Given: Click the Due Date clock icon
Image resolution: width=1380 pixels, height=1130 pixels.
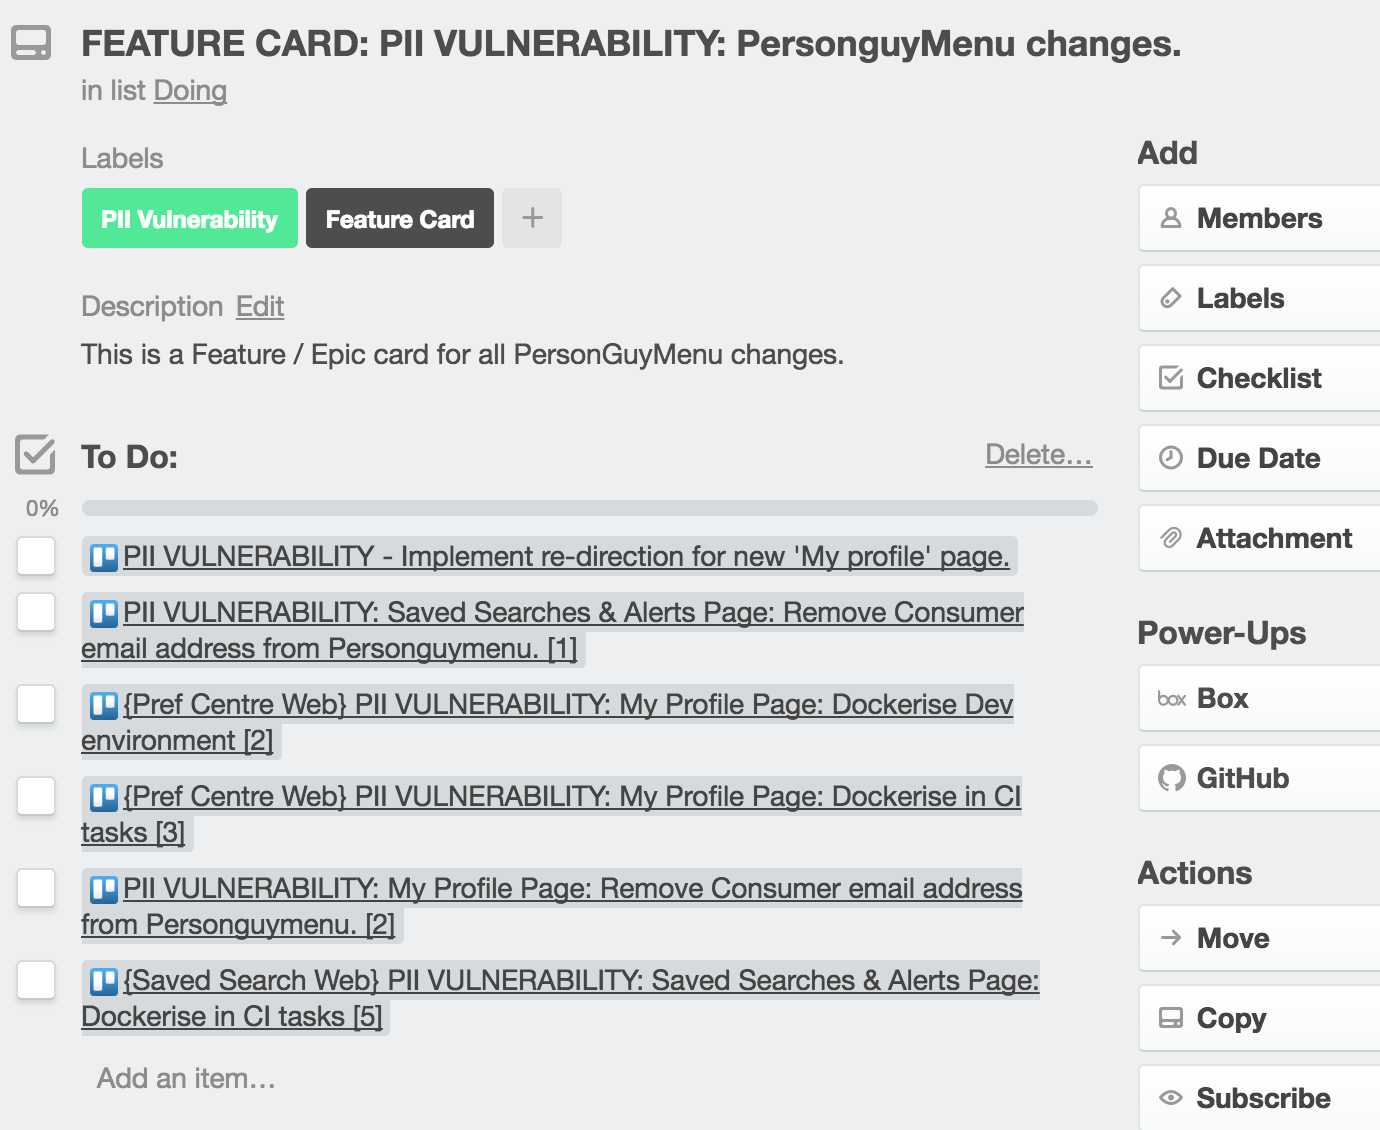Looking at the screenshot, I should pos(1170,458).
